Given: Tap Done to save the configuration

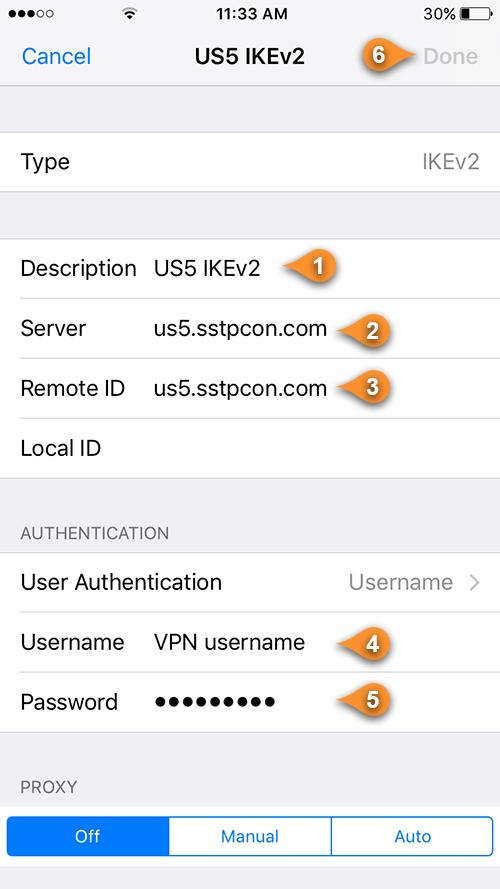Looking at the screenshot, I should (451, 56).
